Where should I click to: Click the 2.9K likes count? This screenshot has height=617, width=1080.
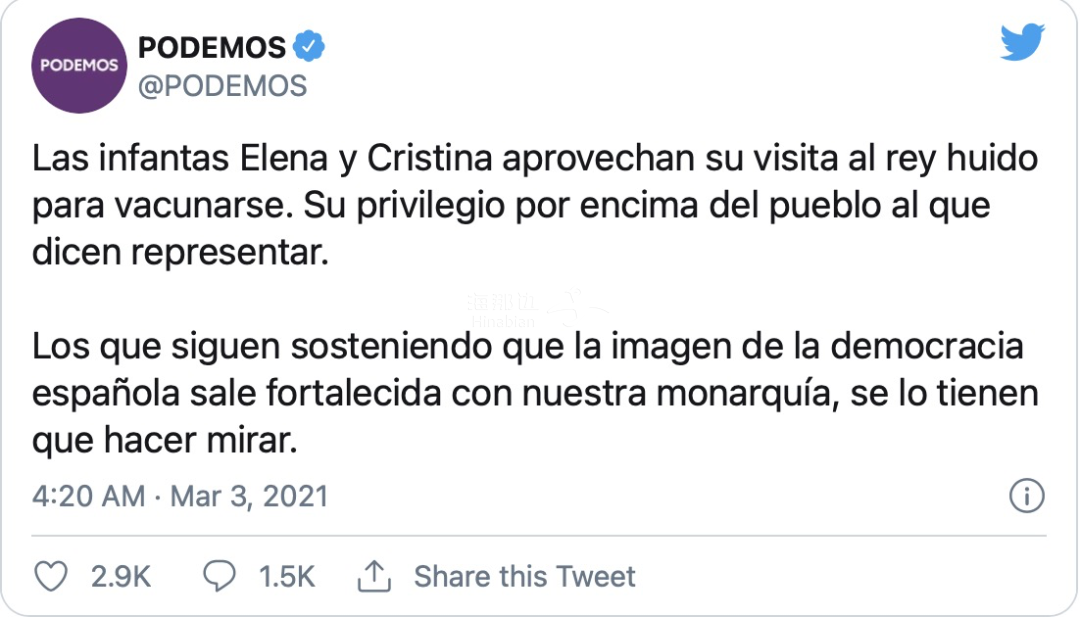pyautogui.click(x=121, y=577)
